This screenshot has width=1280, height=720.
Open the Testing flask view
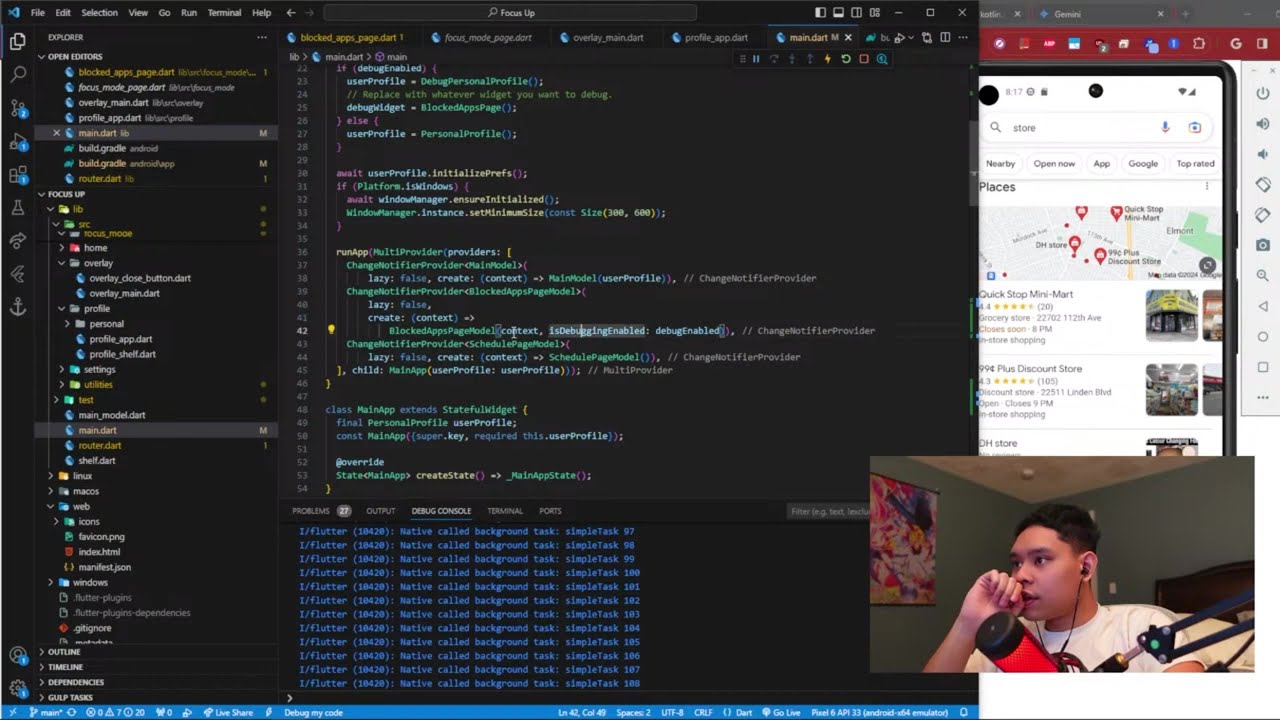(17, 208)
